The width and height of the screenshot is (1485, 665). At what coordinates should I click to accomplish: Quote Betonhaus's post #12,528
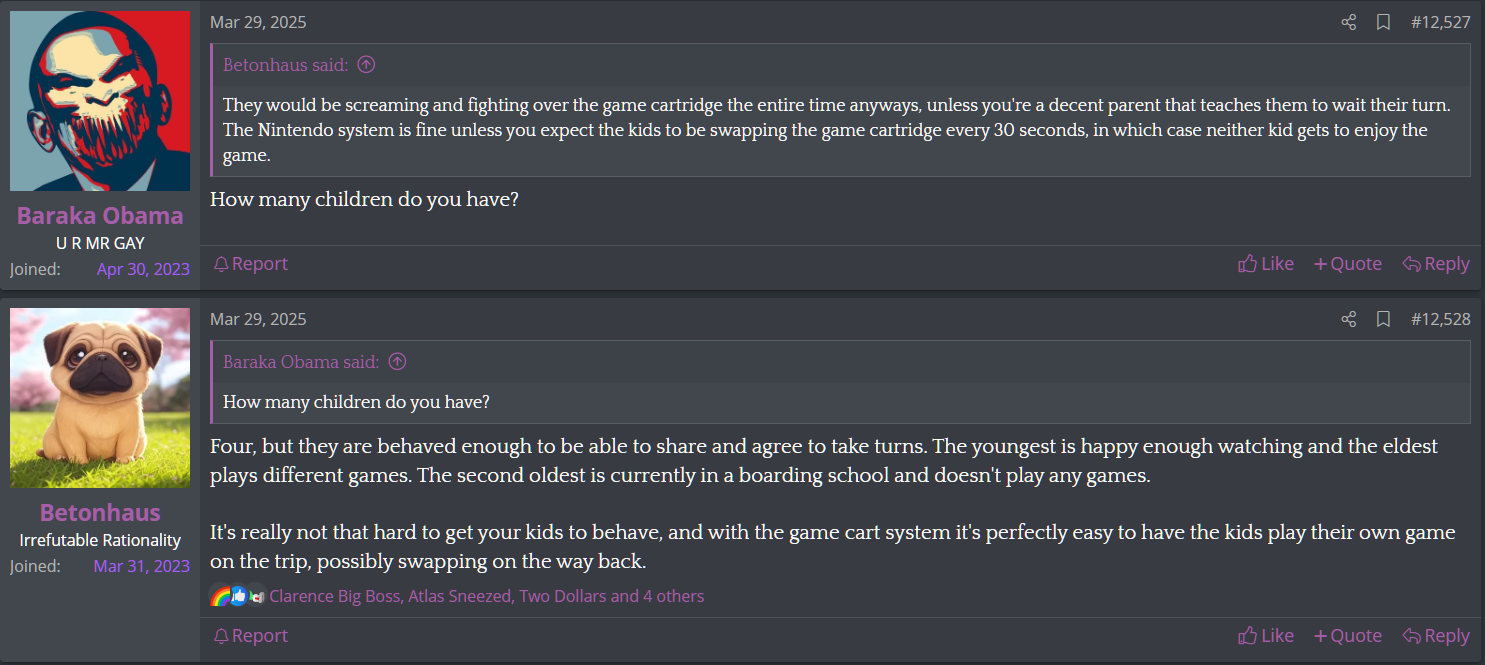1348,636
